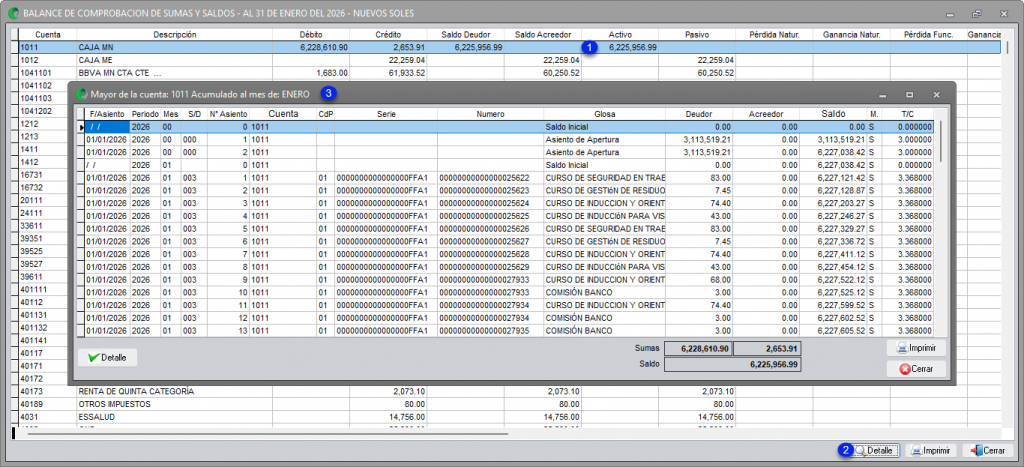Click the Detalle button in the ledger dialog
The image size is (1024, 467).
[x=107, y=357]
